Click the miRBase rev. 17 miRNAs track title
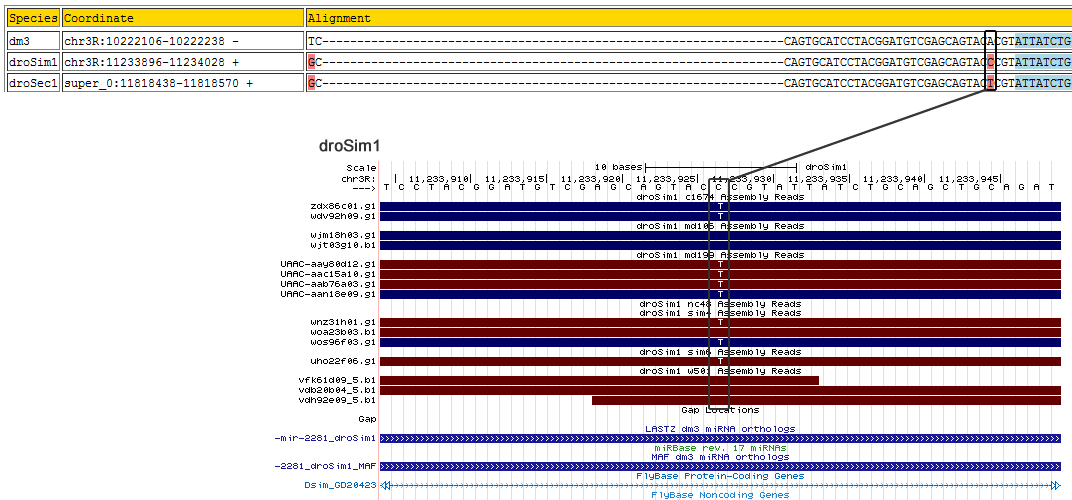Screen dimensions: 1072x500 720,448
